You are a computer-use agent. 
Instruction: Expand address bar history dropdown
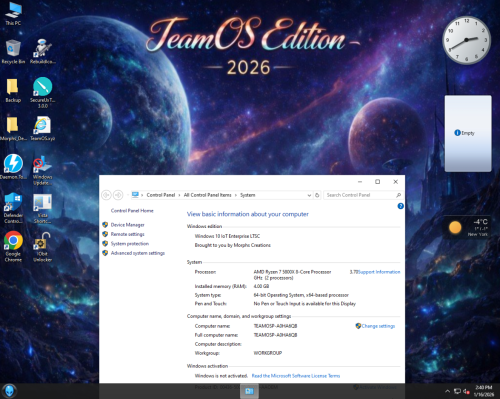coord(309,195)
